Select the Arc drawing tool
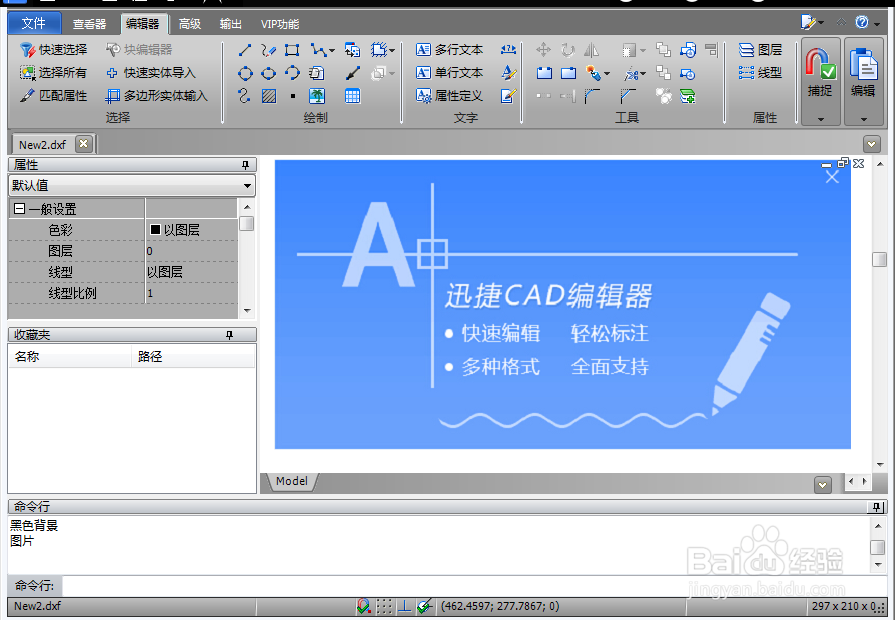Image resolution: width=895 pixels, height=620 pixels. [x=292, y=73]
